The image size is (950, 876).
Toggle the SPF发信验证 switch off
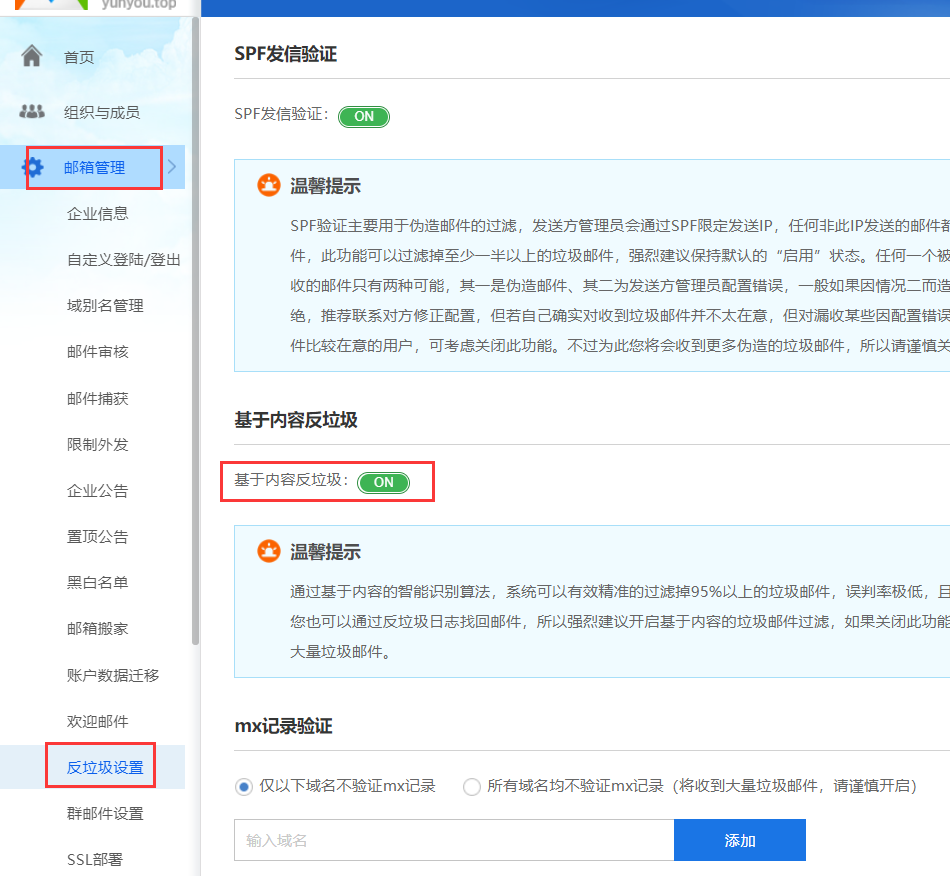pyautogui.click(x=364, y=116)
